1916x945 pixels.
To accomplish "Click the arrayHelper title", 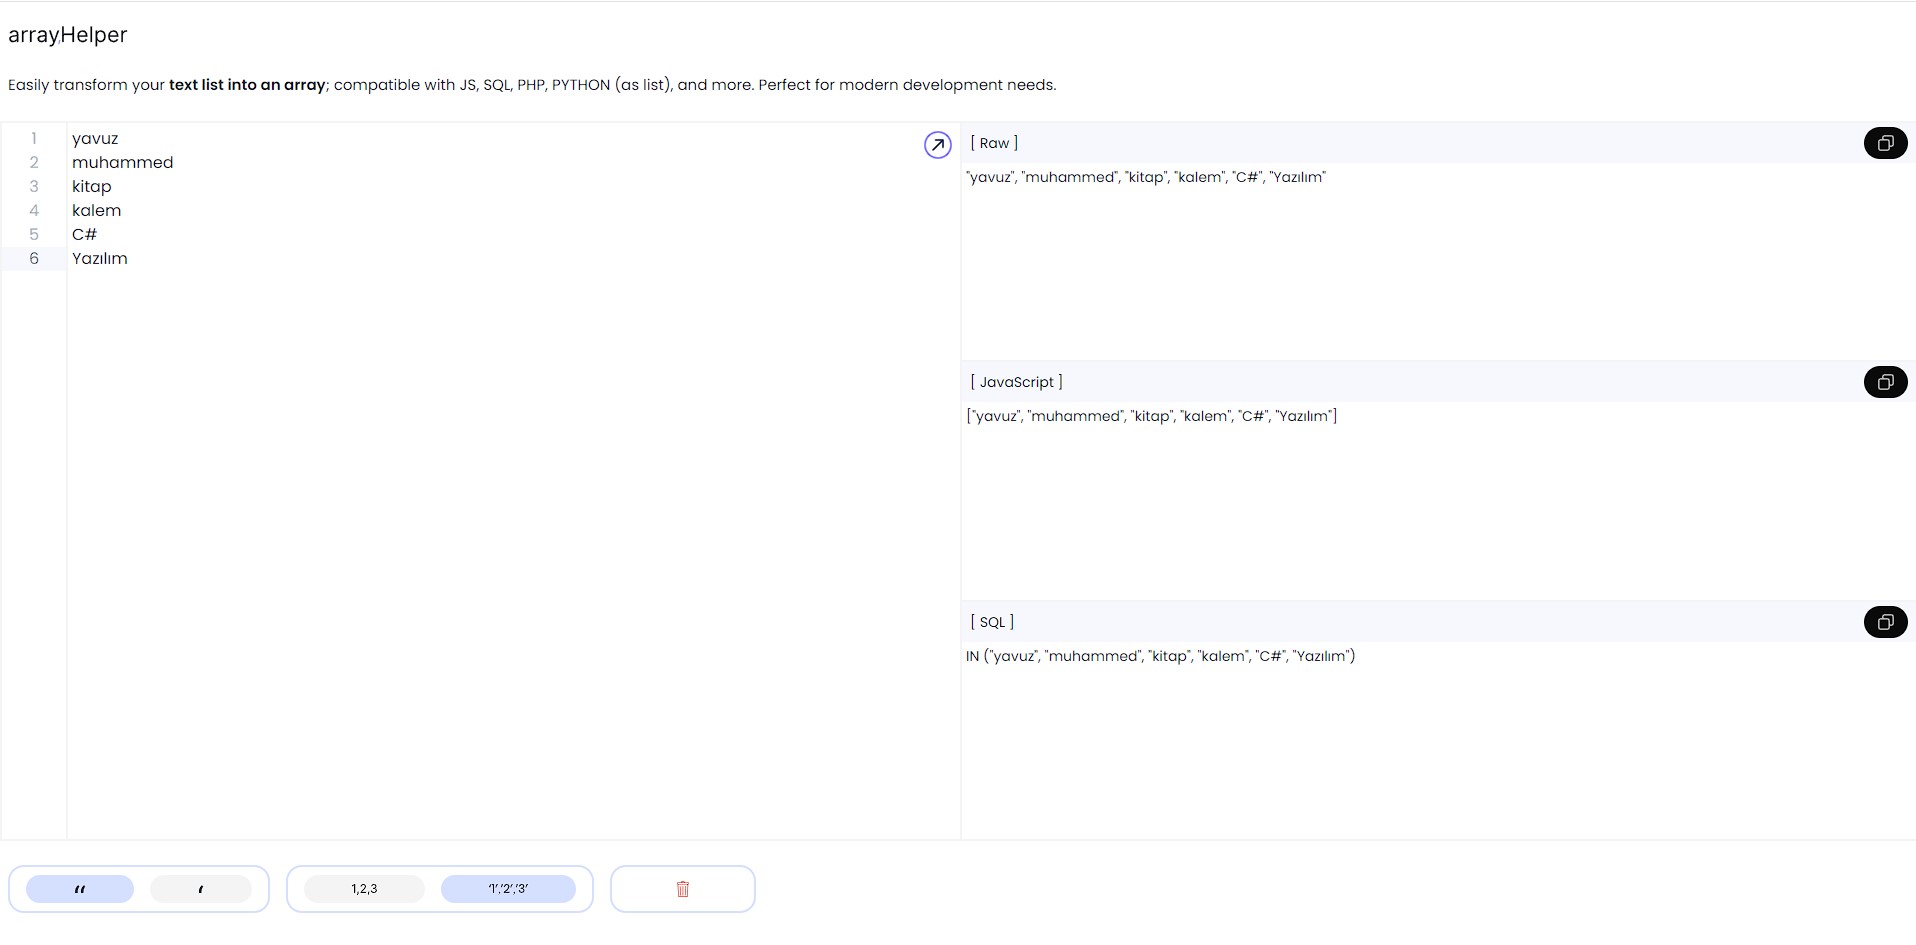I will tap(68, 35).
